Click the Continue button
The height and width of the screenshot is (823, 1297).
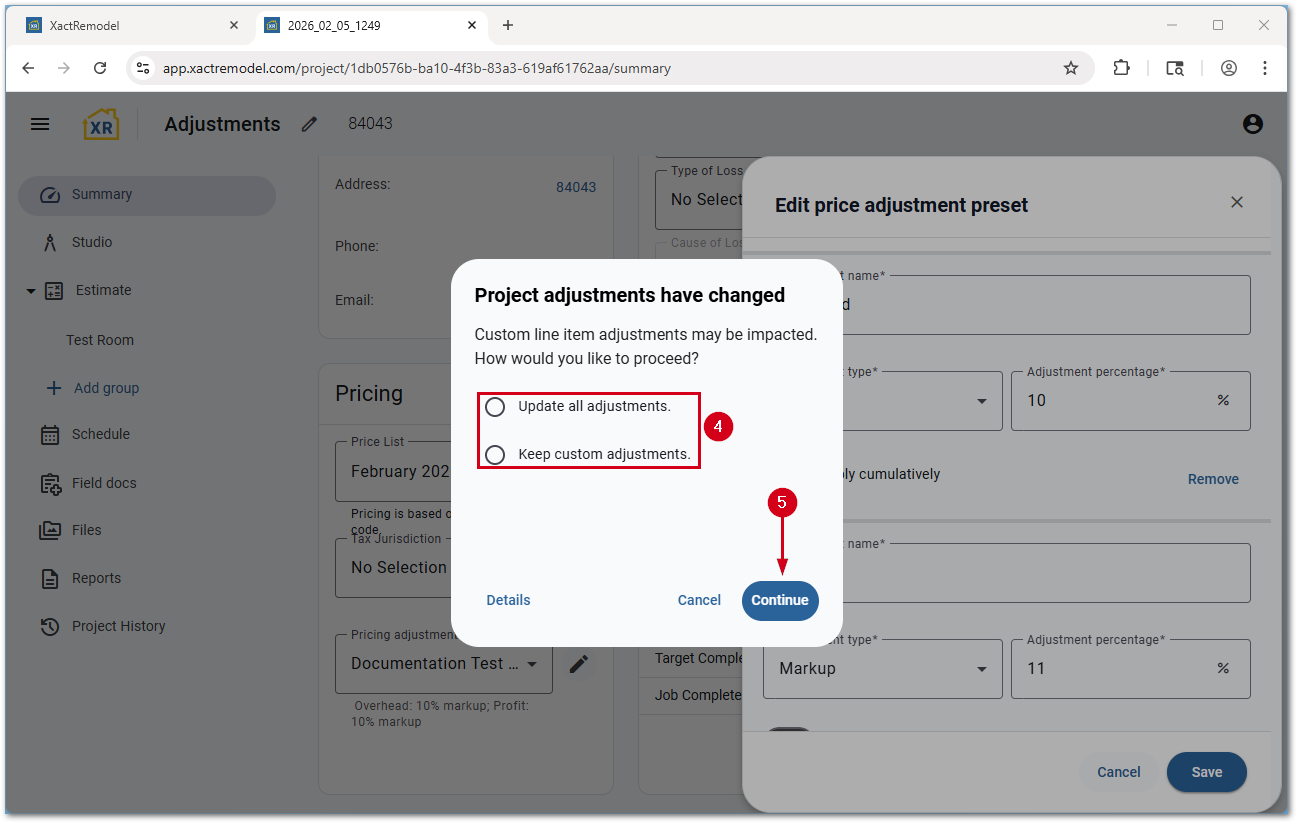click(x=780, y=600)
